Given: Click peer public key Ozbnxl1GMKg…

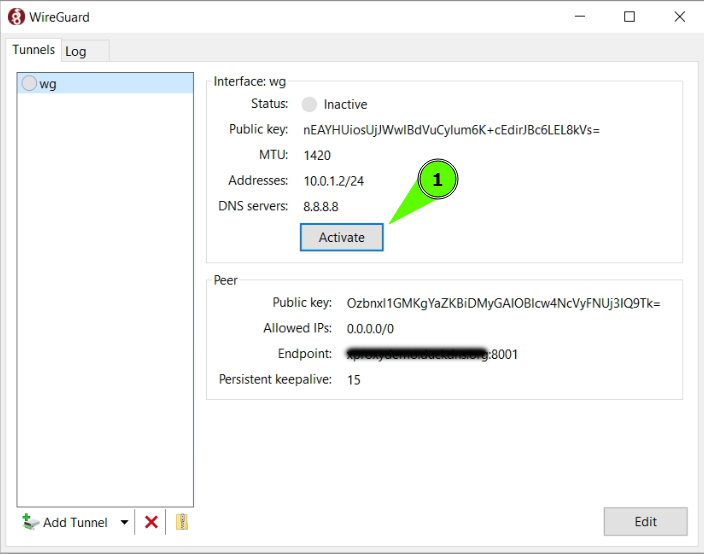Looking at the screenshot, I should coord(503,303).
